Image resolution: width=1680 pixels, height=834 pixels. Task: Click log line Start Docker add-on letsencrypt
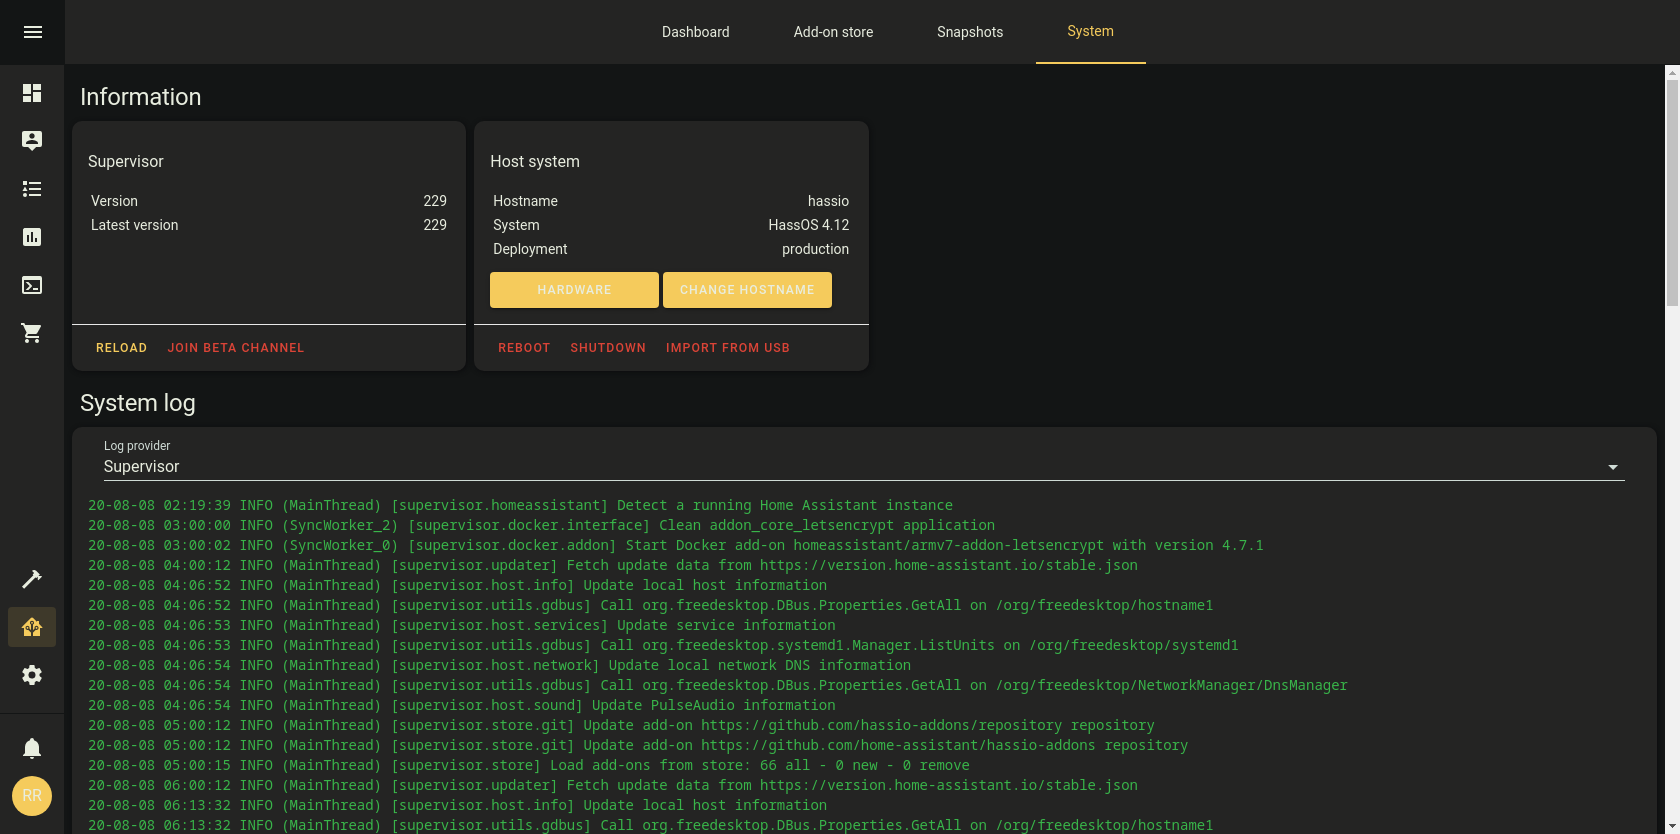[675, 545]
